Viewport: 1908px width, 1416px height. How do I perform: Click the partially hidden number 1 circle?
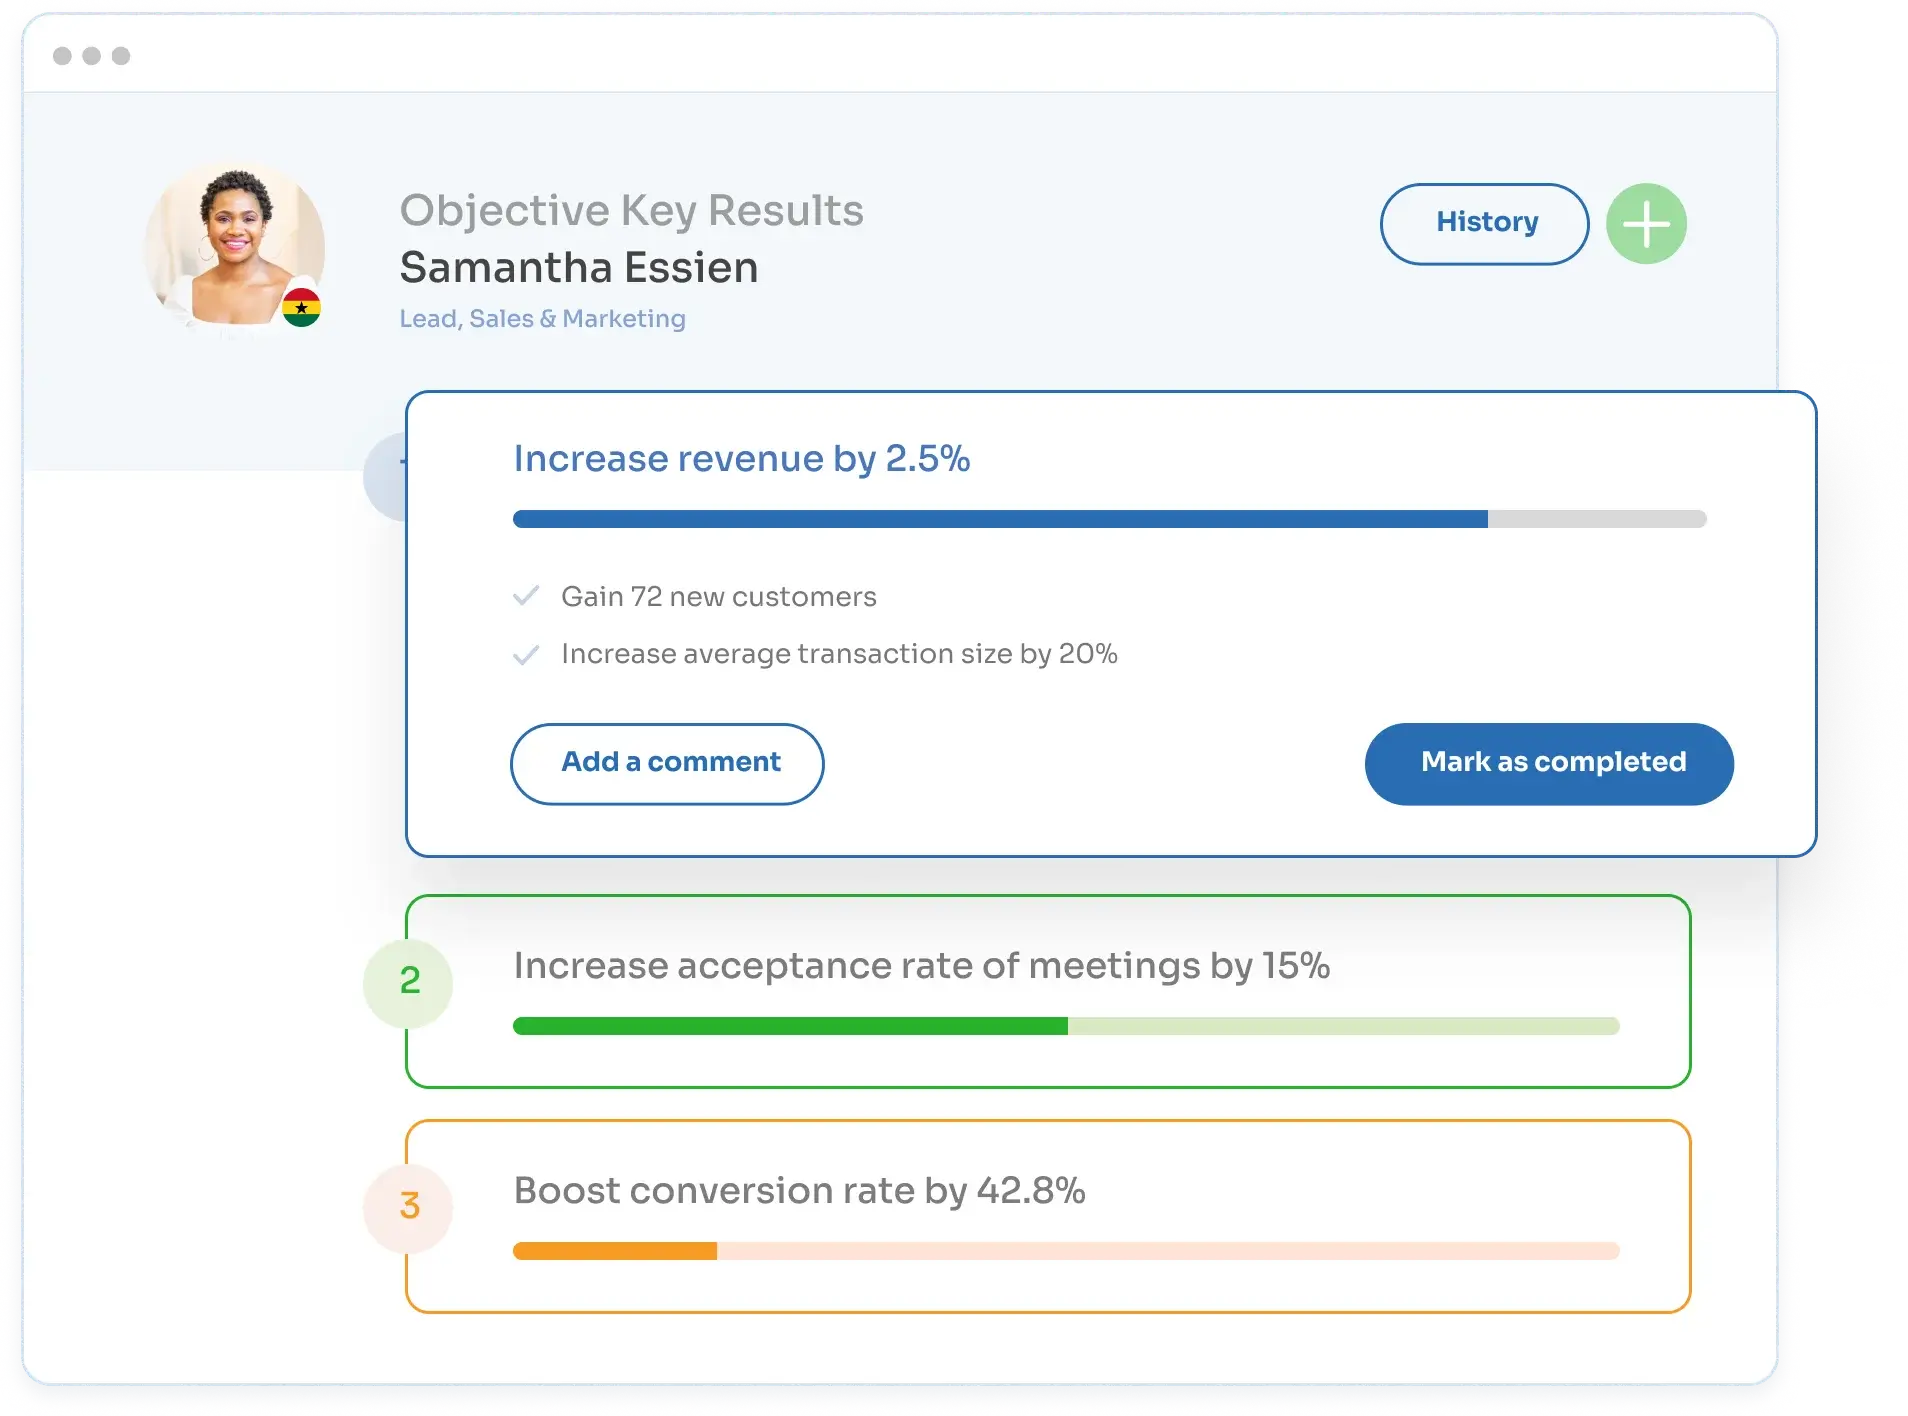pyautogui.click(x=385, y=477)
